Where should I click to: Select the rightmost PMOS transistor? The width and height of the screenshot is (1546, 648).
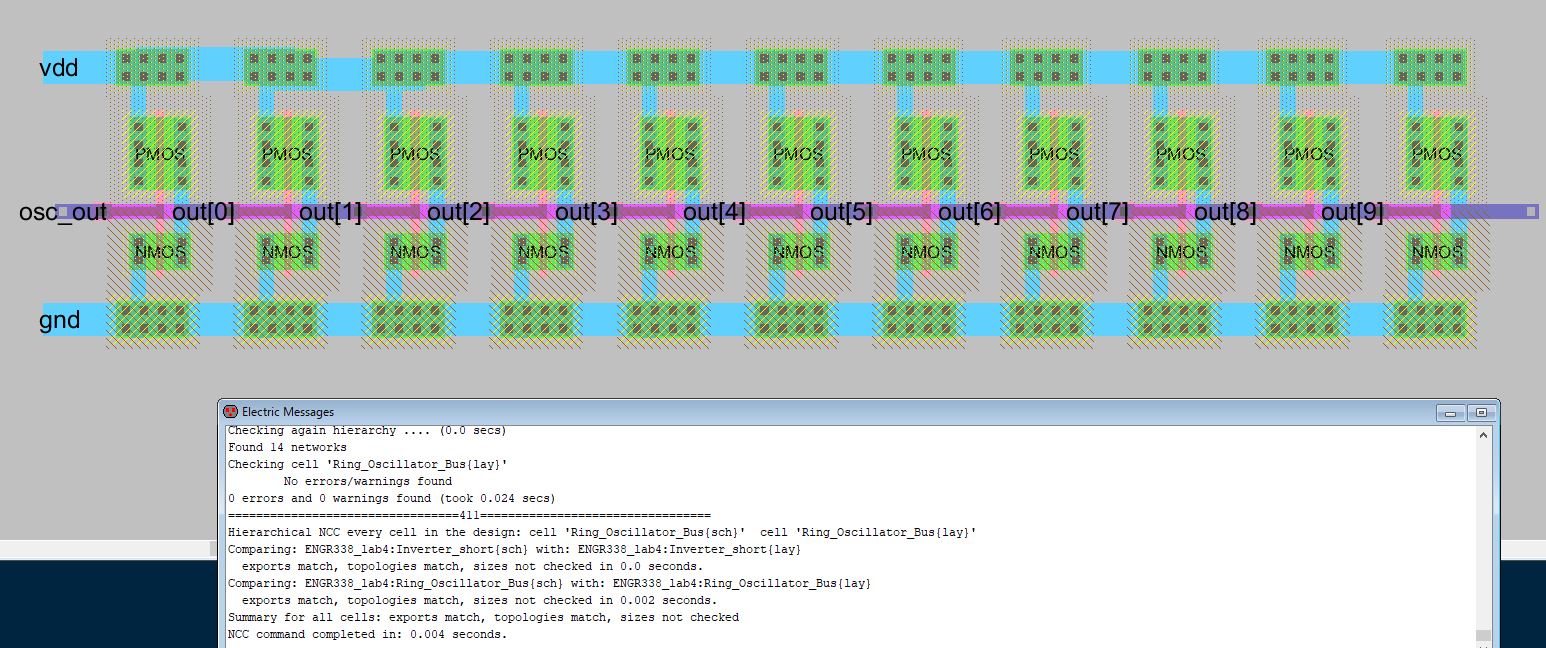(1436, 154)
